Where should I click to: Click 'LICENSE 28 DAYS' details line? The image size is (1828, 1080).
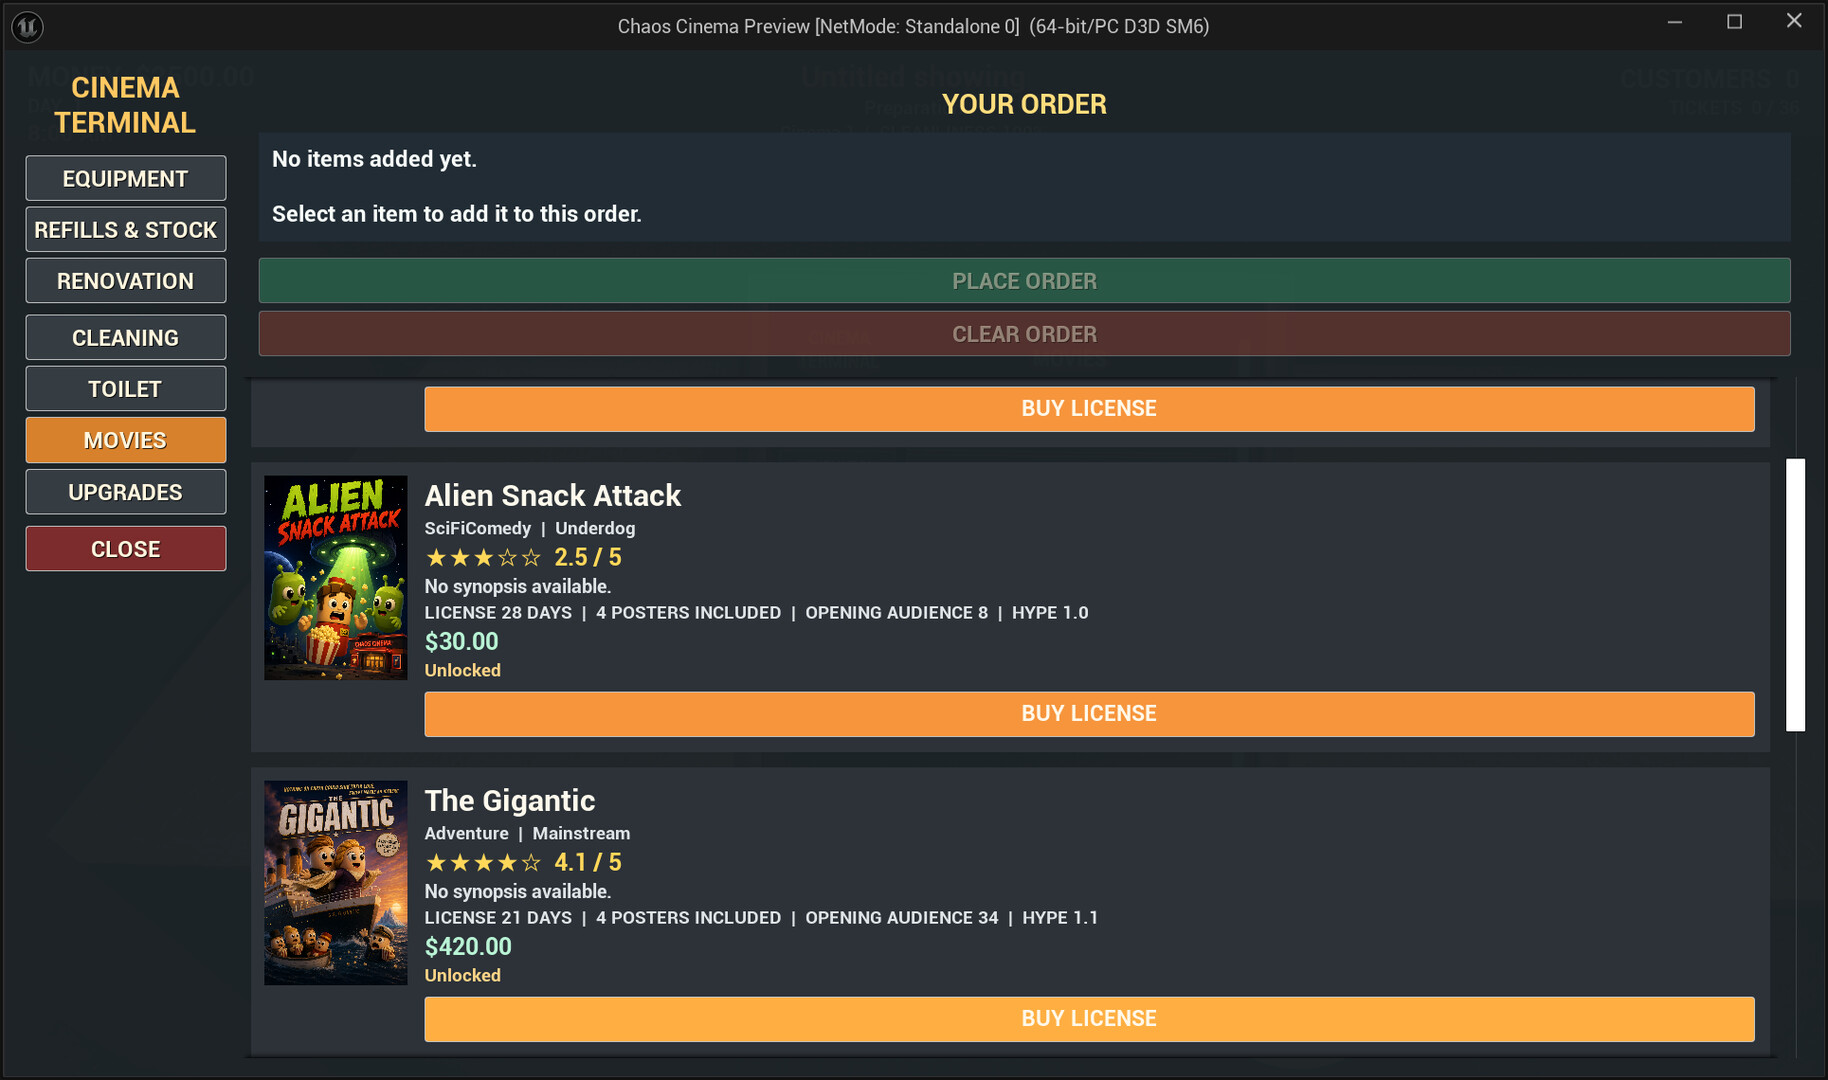[x=757, y=612]
